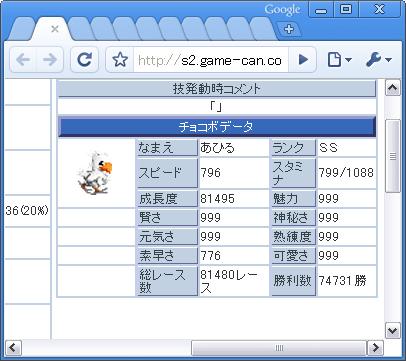
Task: Click the white chocobo sprite image
Action: point(95,172)
